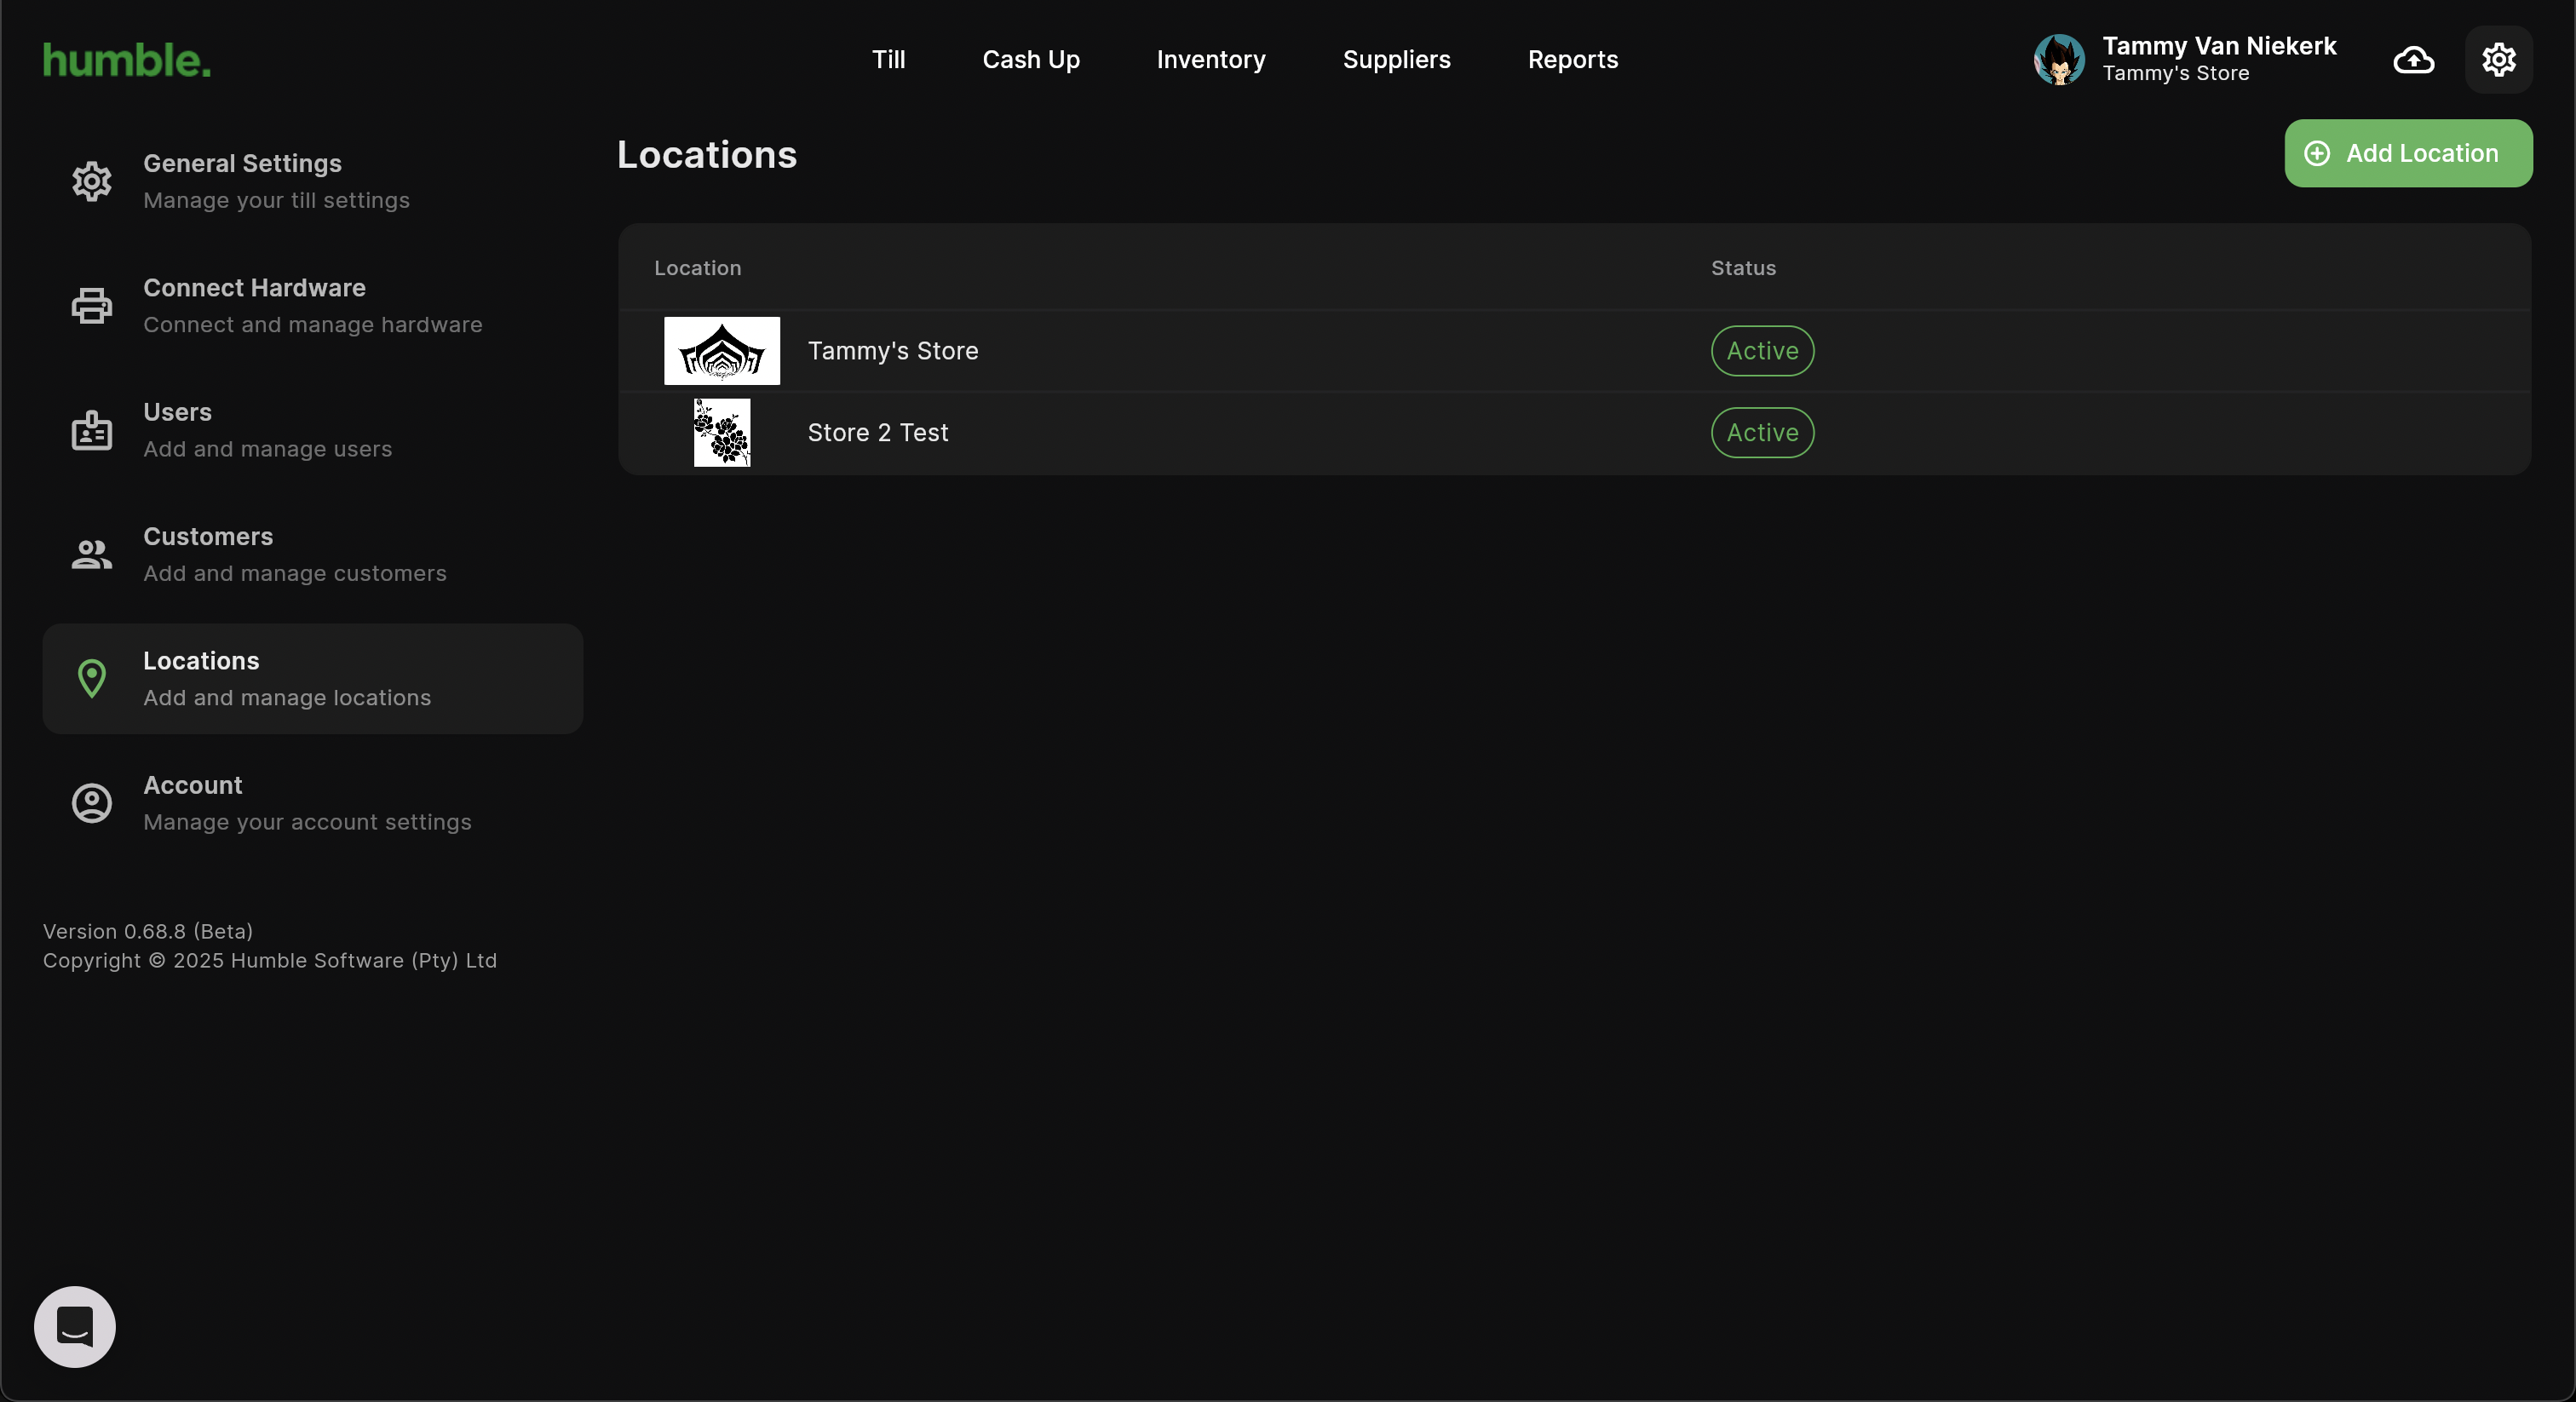Open the Reports page
Image resolution: width=2576 pixels, height=1402 pixels.
[x=1572, y=59]
